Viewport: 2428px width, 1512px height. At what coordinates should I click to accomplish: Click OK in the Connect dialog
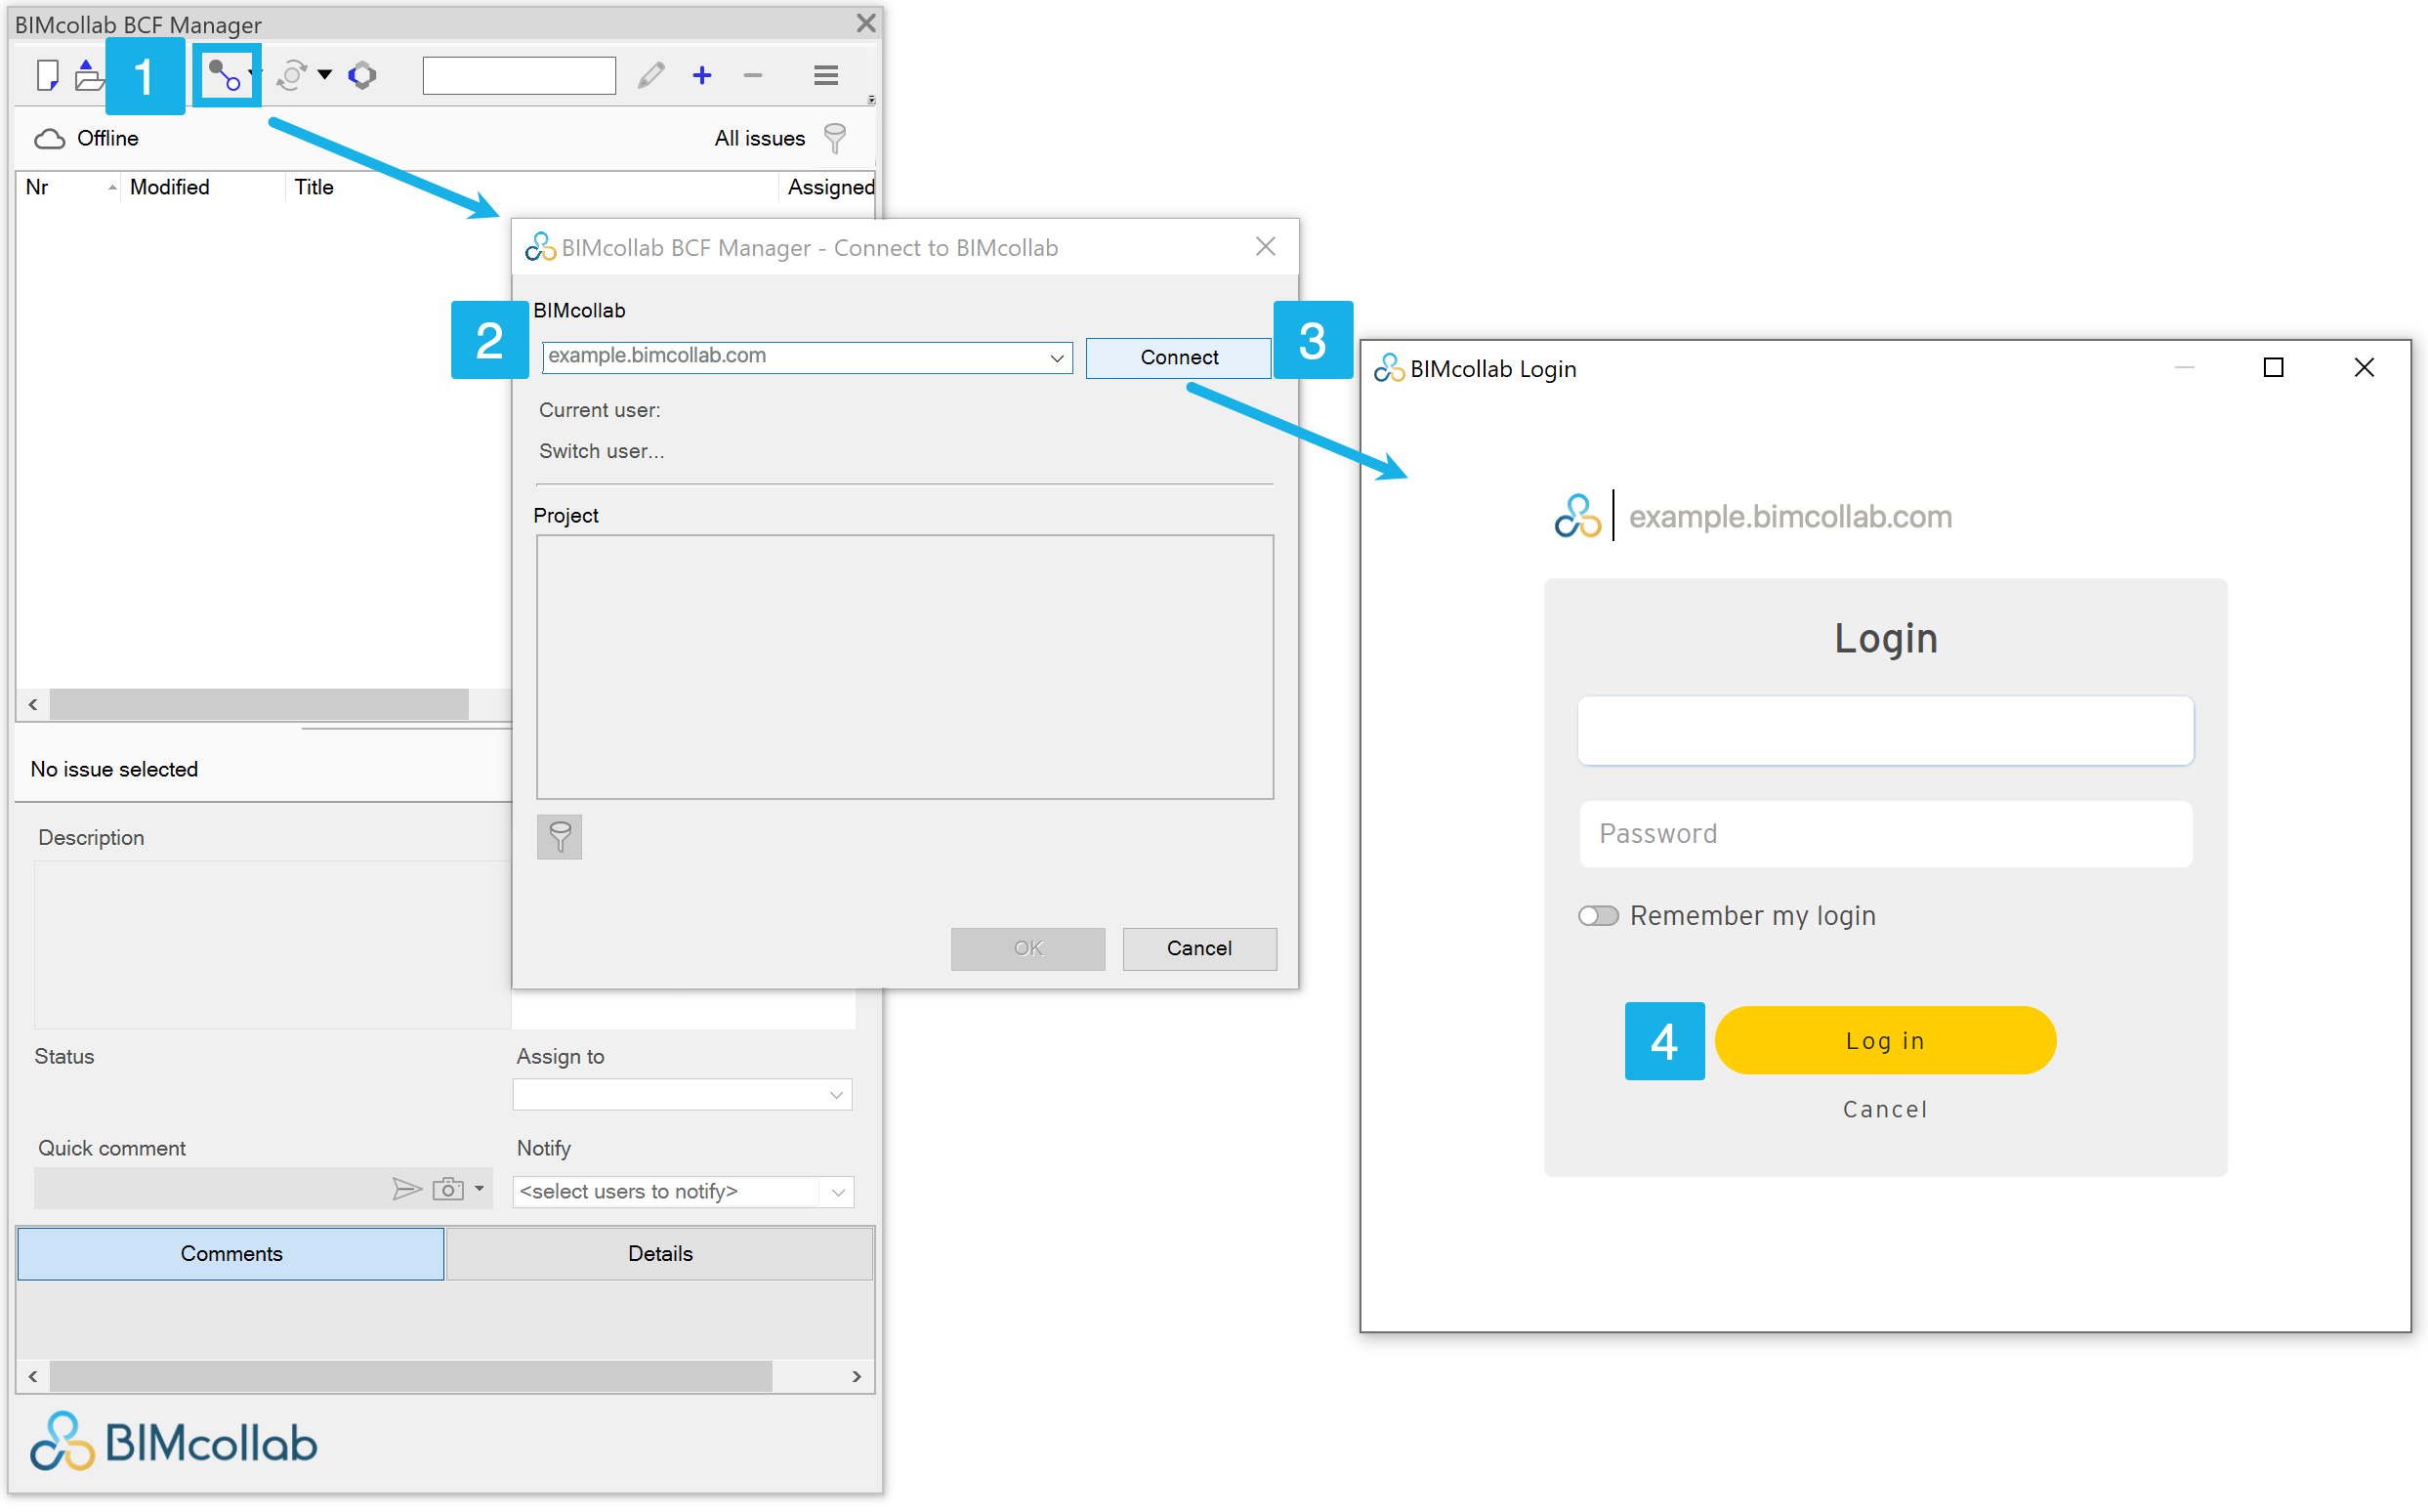pyautogui.click(x=1028, y=949)
